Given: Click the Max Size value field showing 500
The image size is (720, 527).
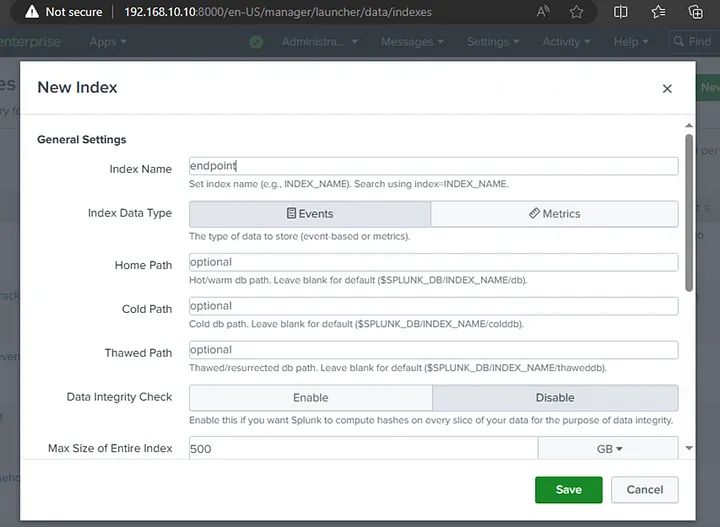Looking at the screenshot, I should pos(363,449).
